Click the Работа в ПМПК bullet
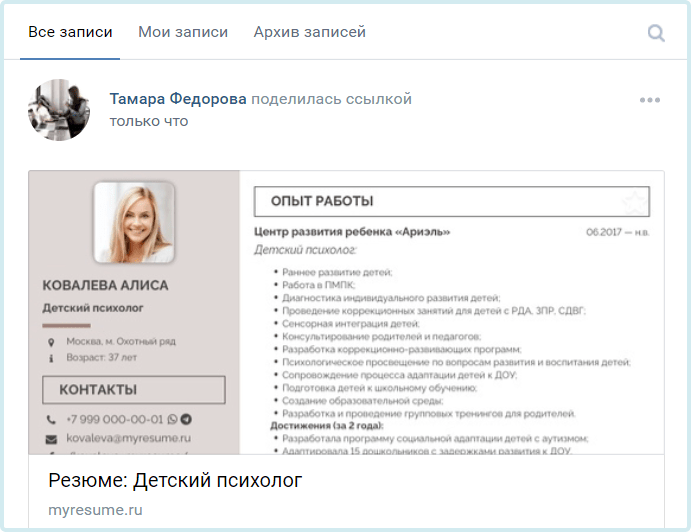 tap(319, 285)
